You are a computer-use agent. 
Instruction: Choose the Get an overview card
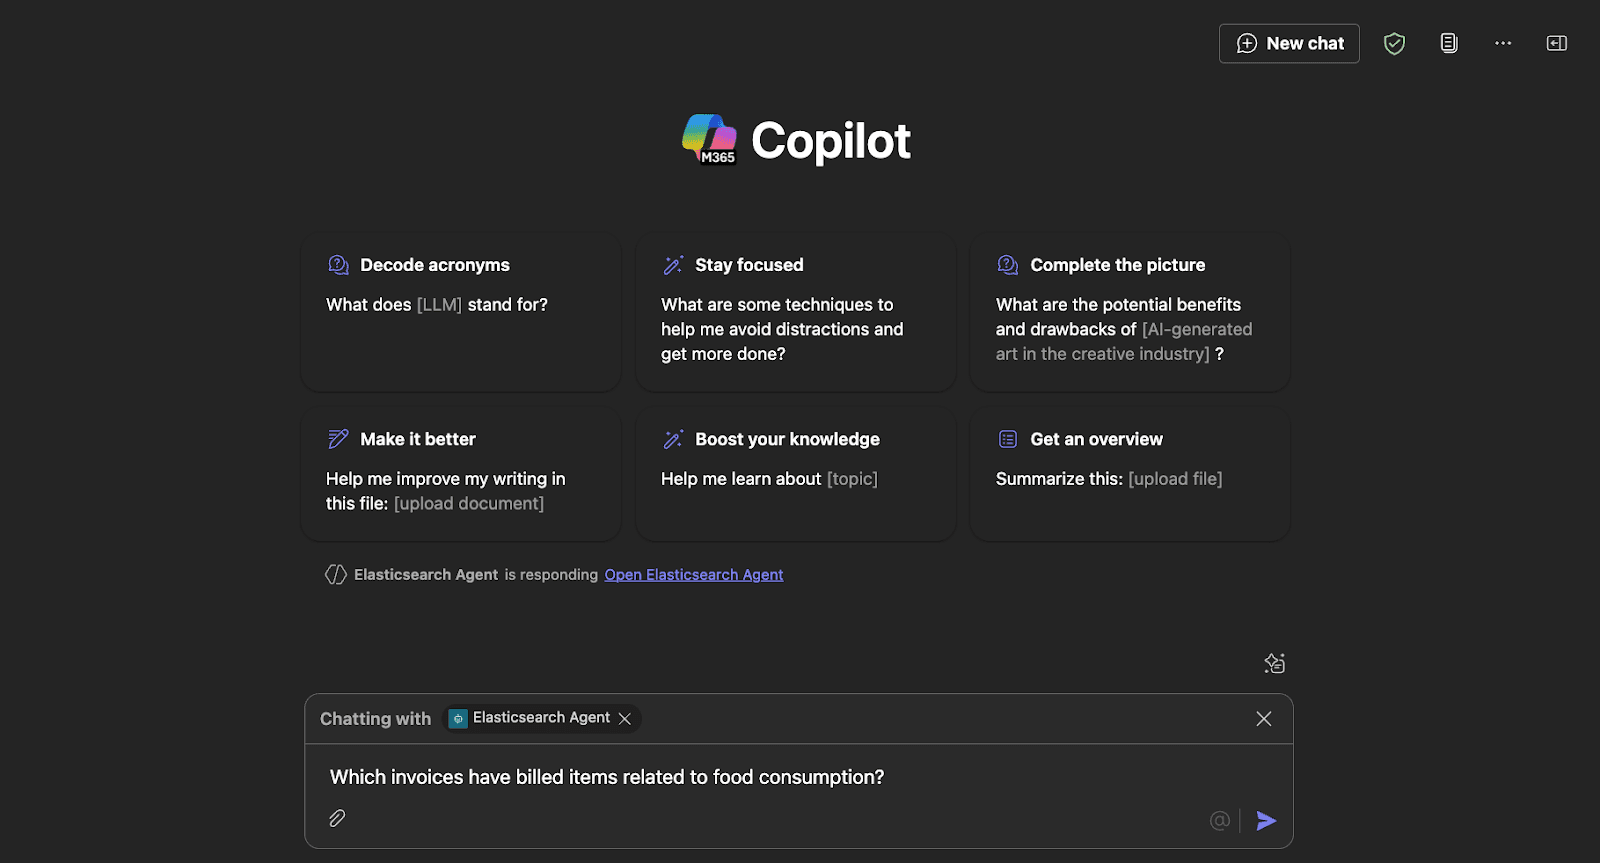point(1130,474)
